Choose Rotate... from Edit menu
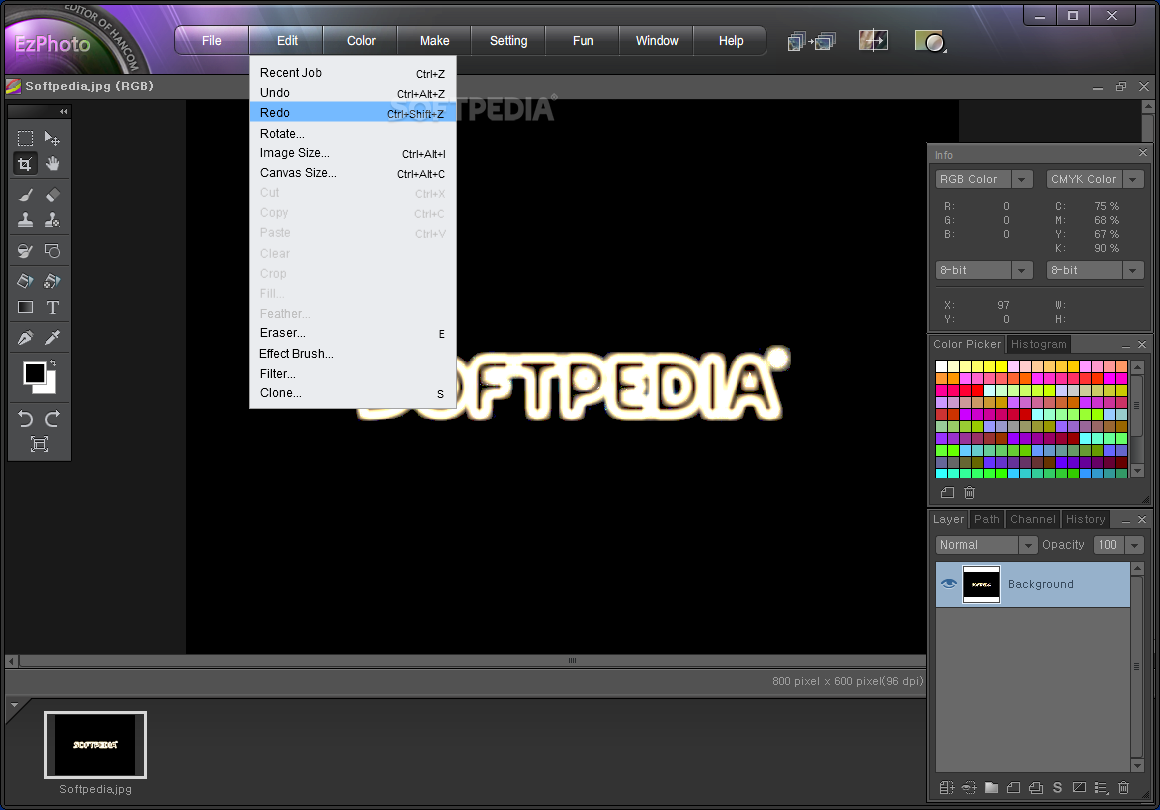Screen dimensions: 1160x810 [353, 134]
